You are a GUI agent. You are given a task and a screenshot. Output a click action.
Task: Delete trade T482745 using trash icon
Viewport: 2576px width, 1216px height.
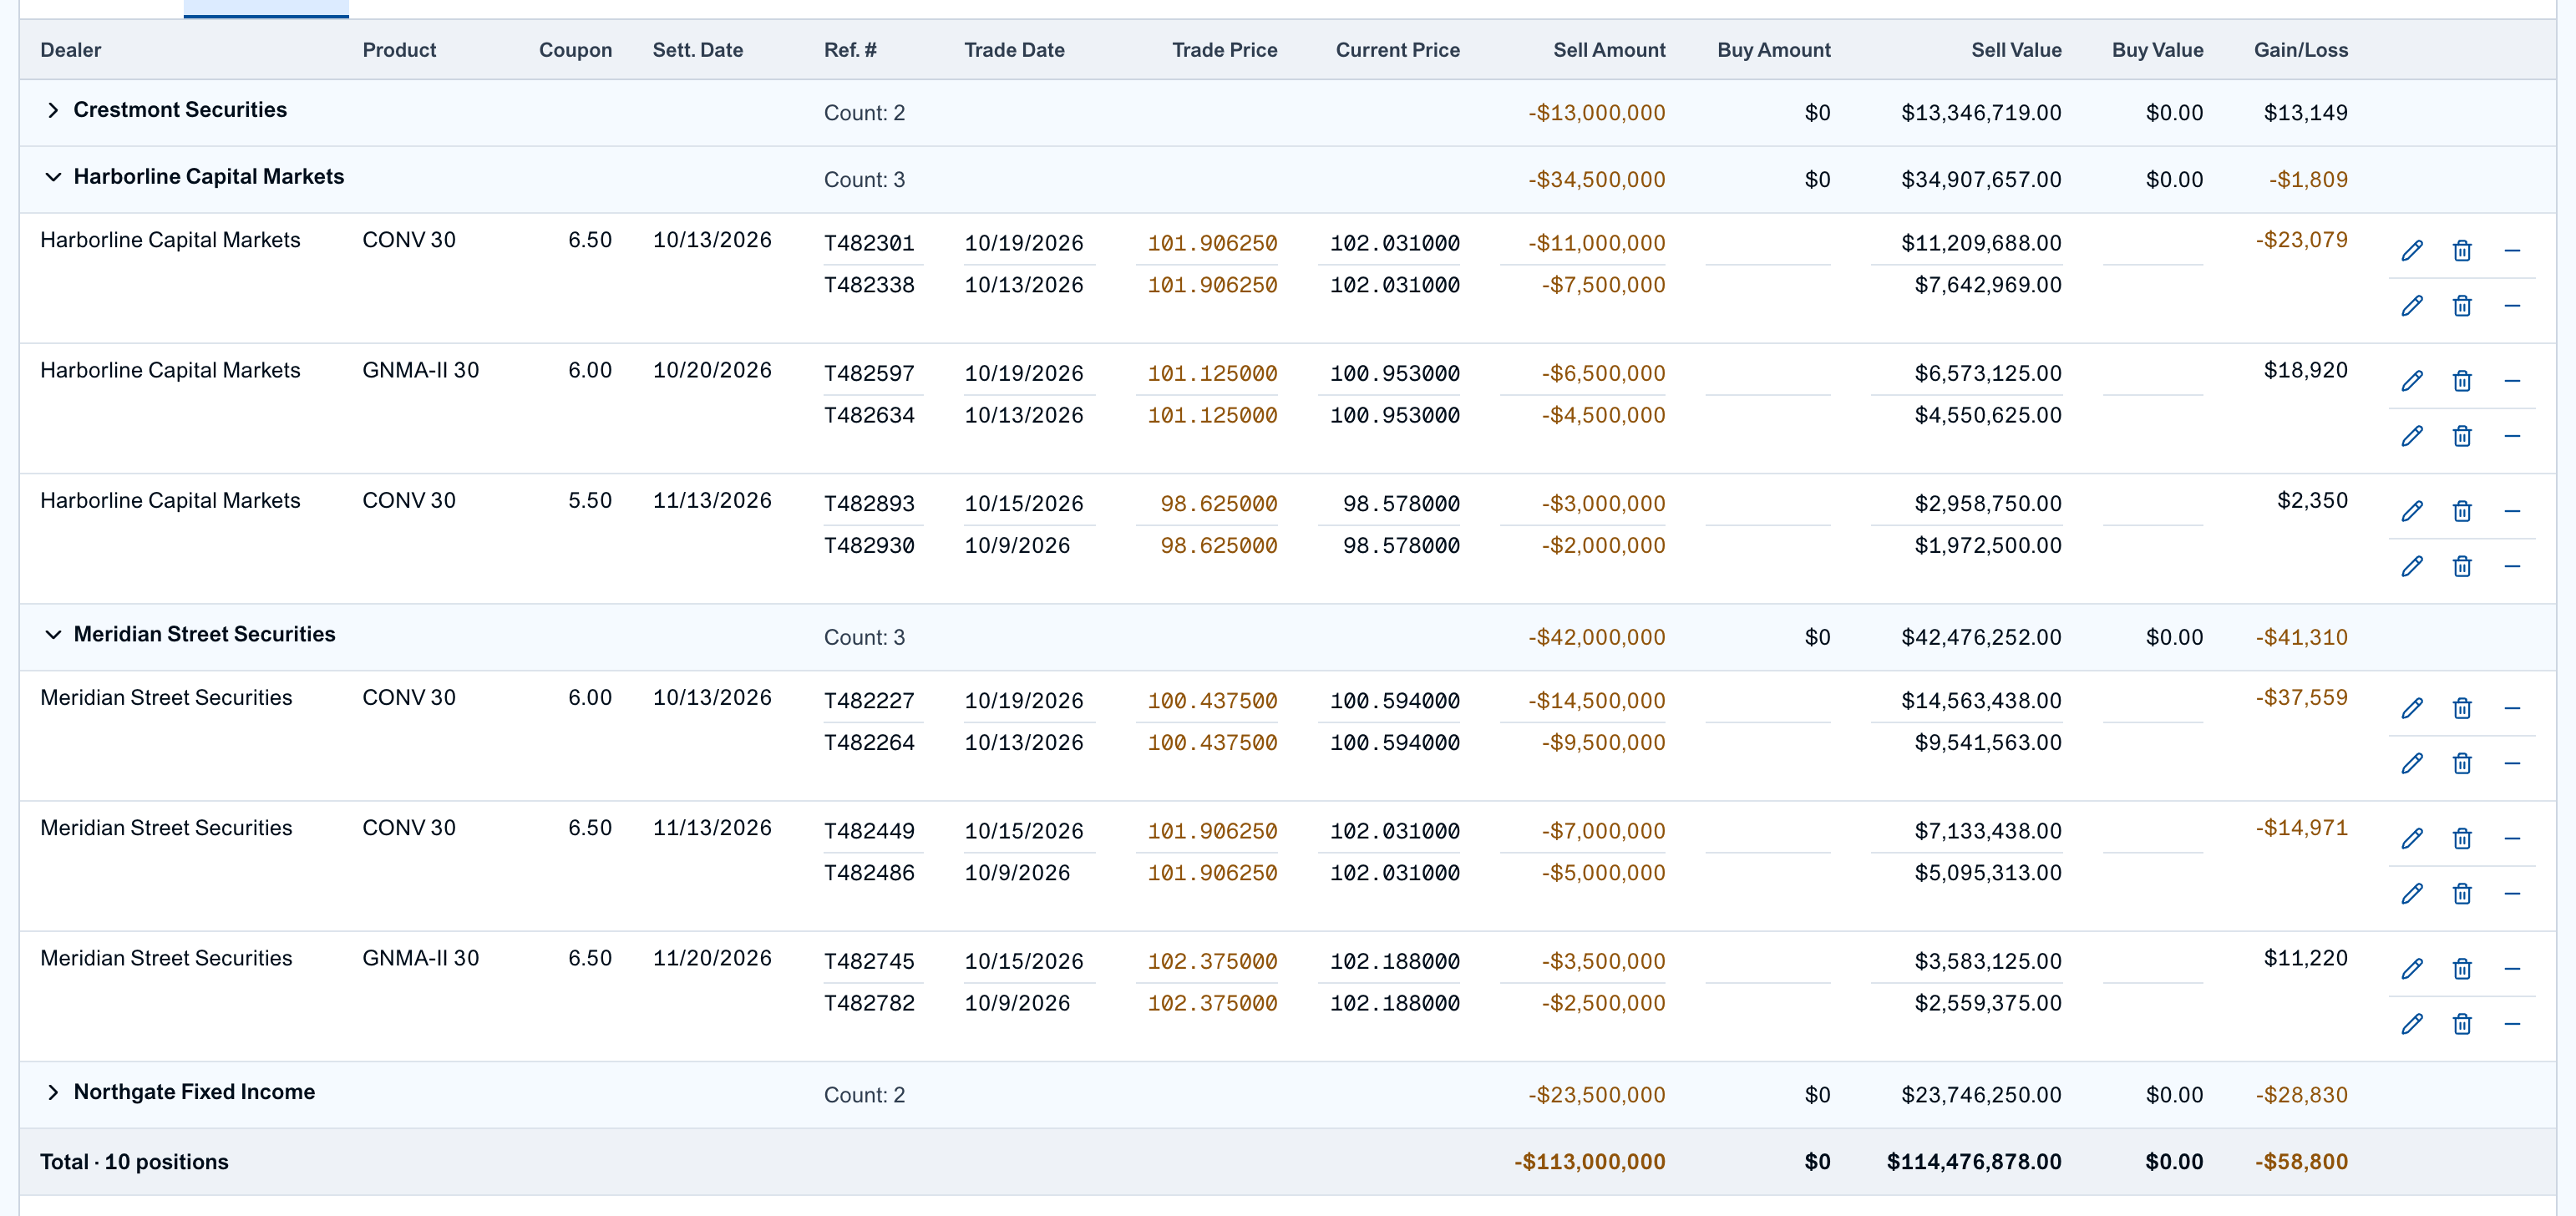coord(2462,968)
